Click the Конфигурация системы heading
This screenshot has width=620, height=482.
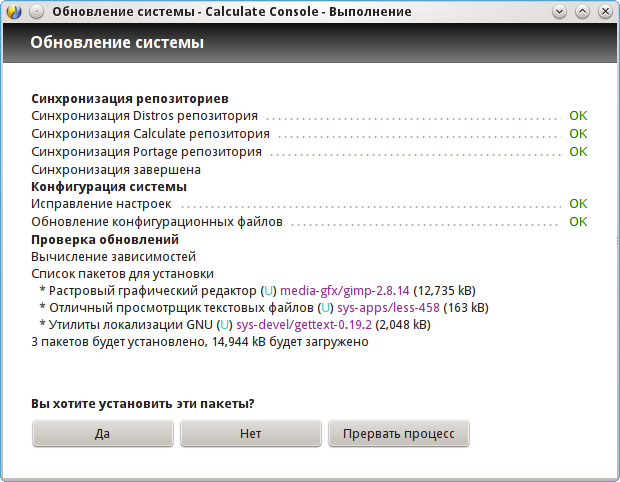click(109, 186)
